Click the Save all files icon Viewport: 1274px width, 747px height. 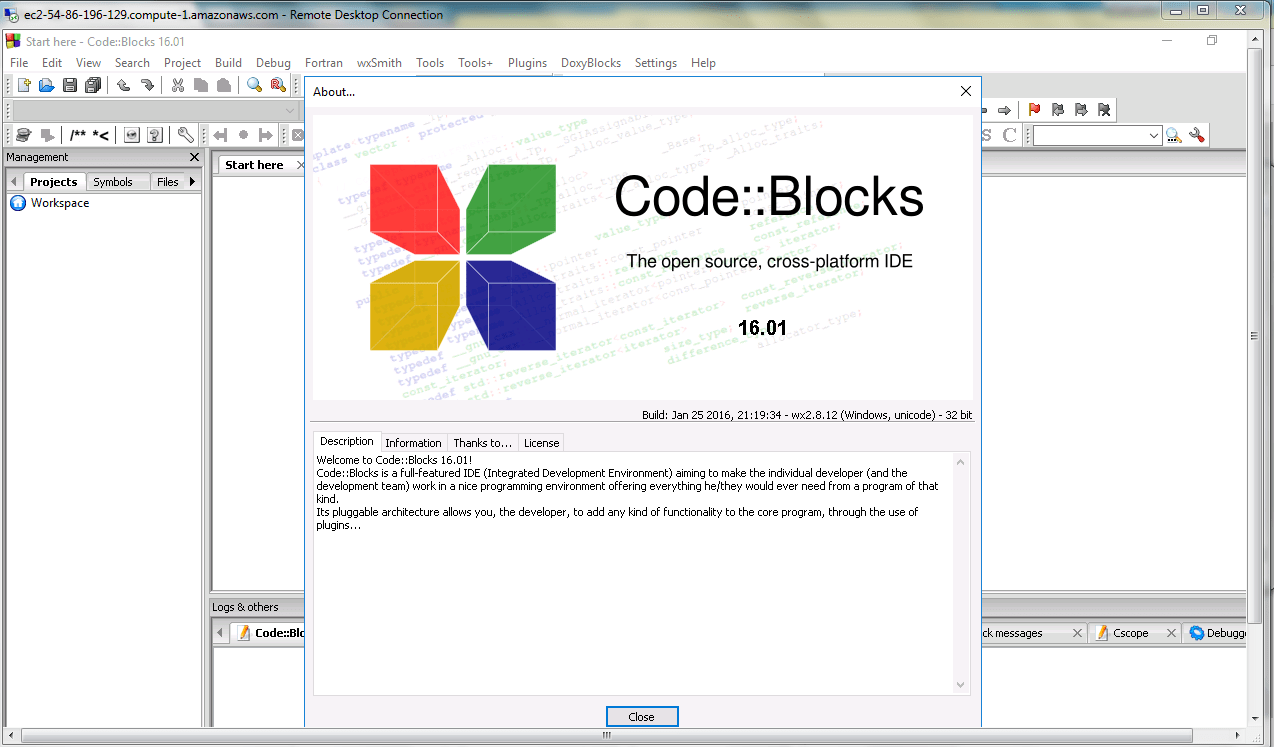(93, 85)
